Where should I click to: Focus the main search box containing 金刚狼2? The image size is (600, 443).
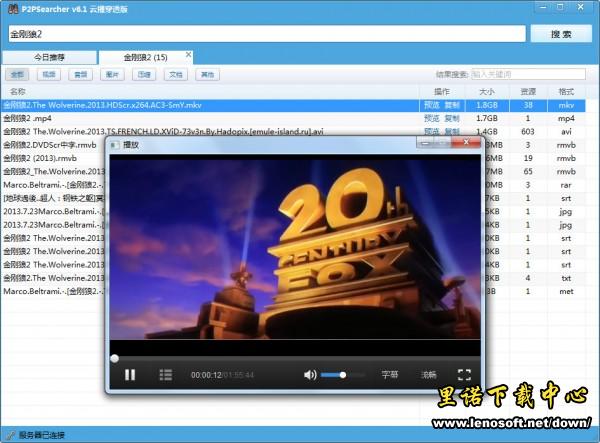(267, 34)
